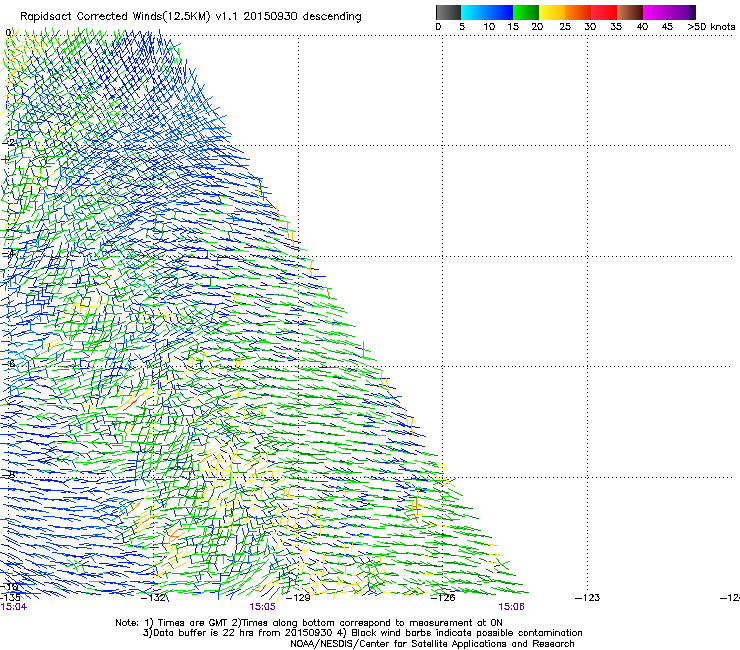Click the gray 0-5 knots color swatch

tap(448, 12)
